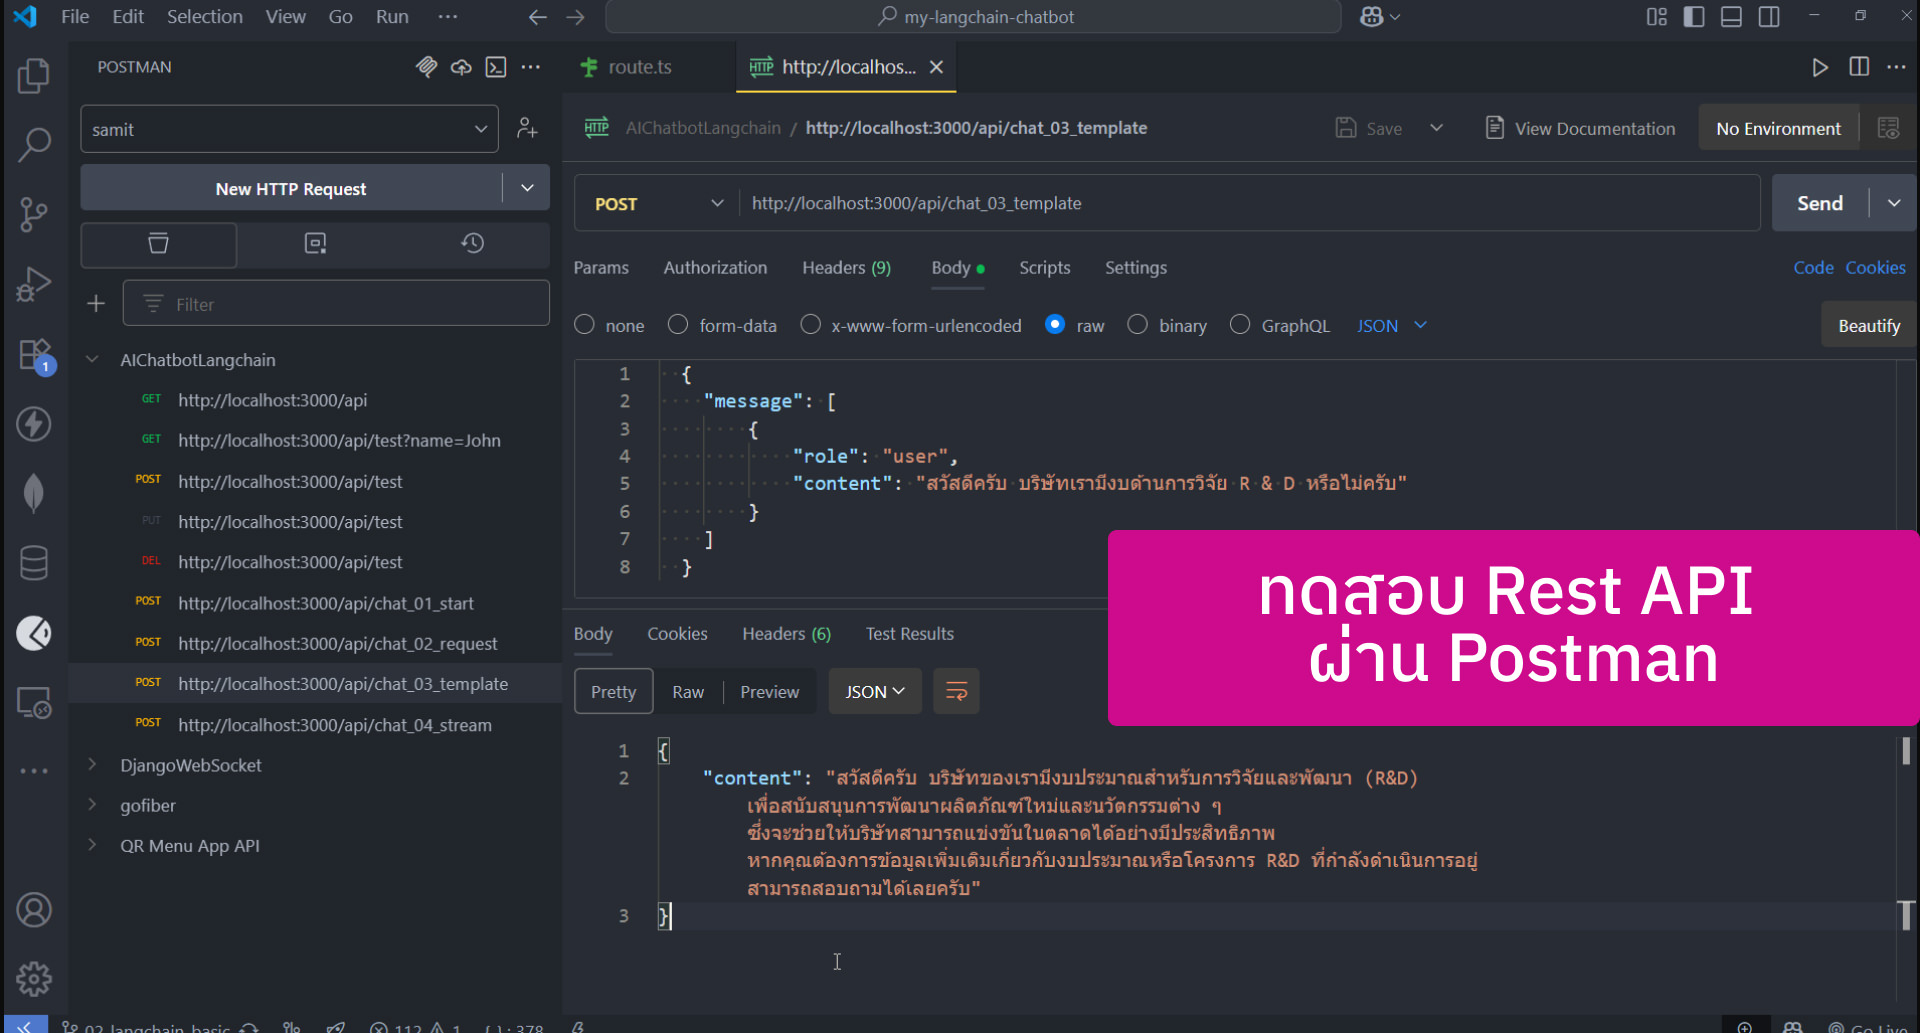This screenshot has height=1033, width=1920.
Task: Open the request Scripts tab
Action: pyautogui.click(x=1044, y=268)
